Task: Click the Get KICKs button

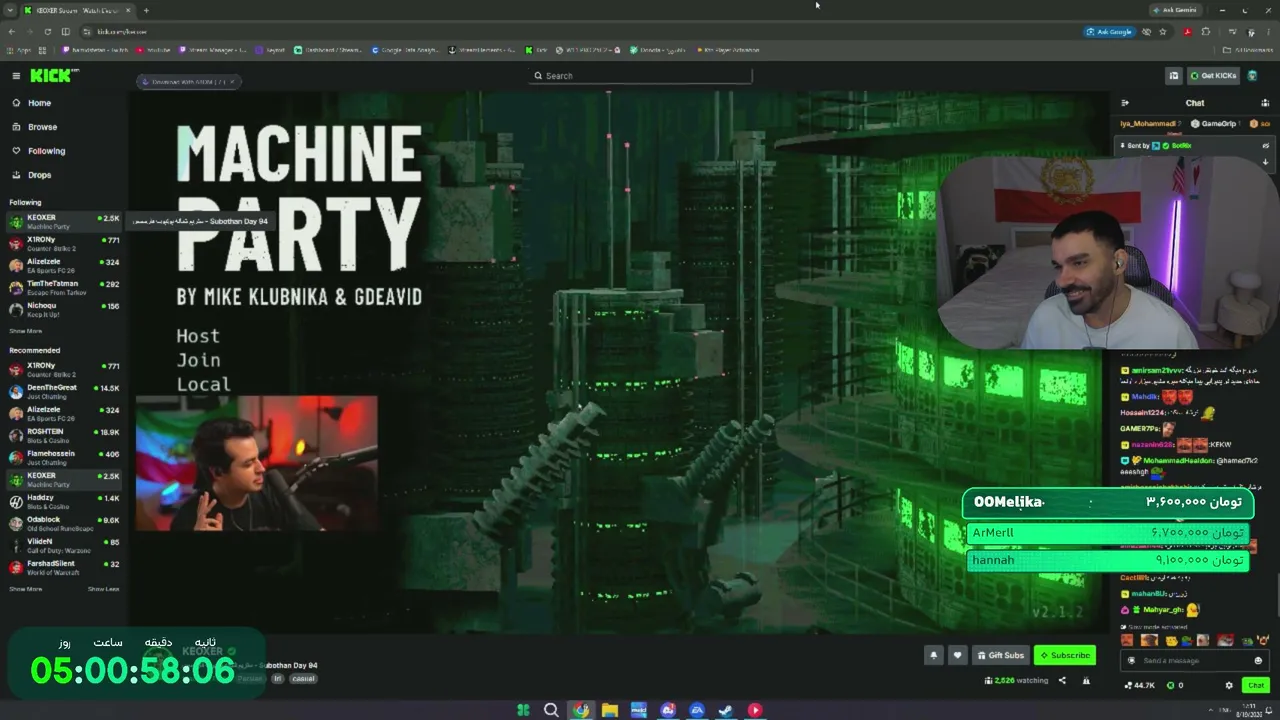Action: (x=1213, y=76)
